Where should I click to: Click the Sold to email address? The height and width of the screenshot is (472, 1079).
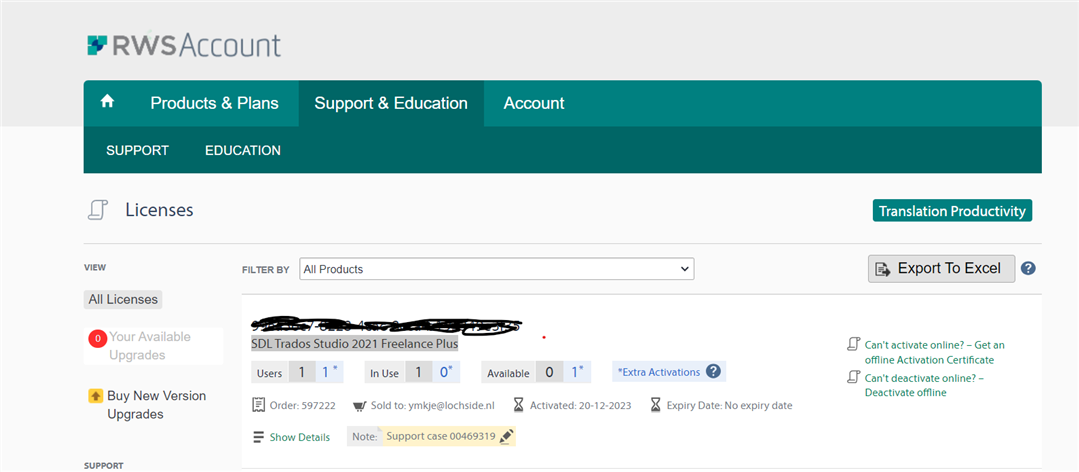(451, 405)
